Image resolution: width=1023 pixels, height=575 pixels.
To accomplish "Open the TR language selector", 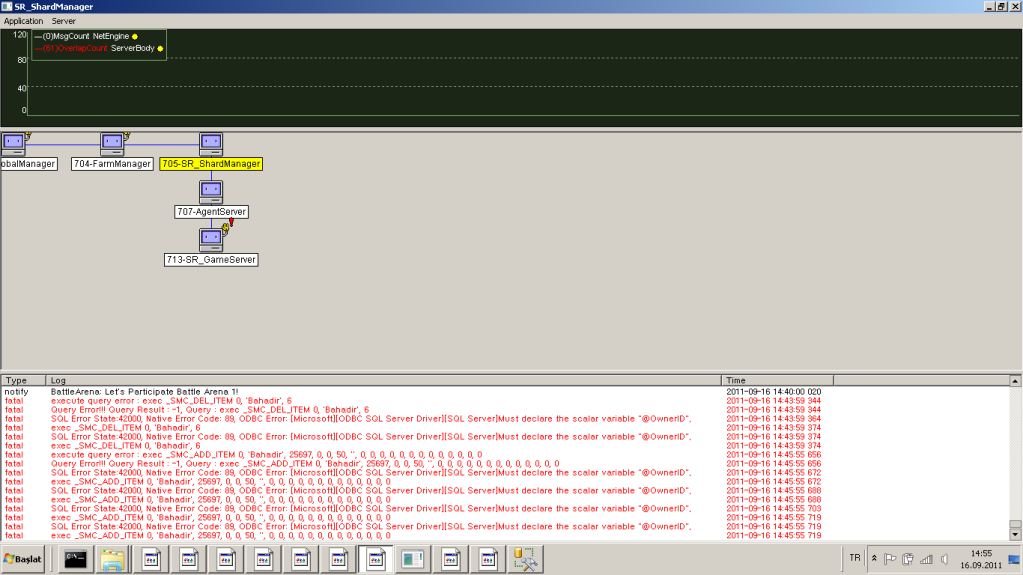I will tap(854, 558).
